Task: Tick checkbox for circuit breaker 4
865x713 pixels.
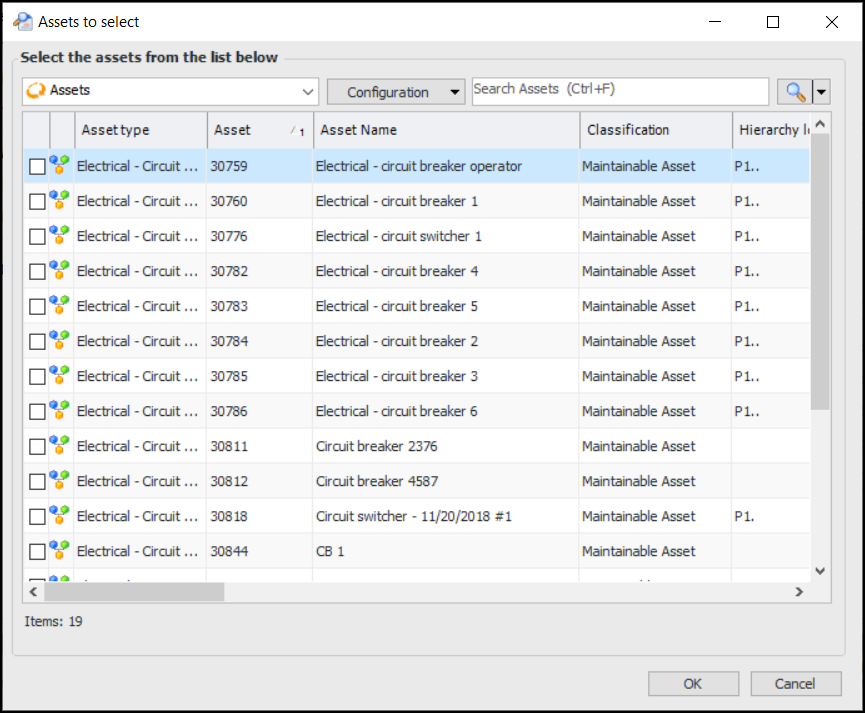Action: tap(37, 272)
